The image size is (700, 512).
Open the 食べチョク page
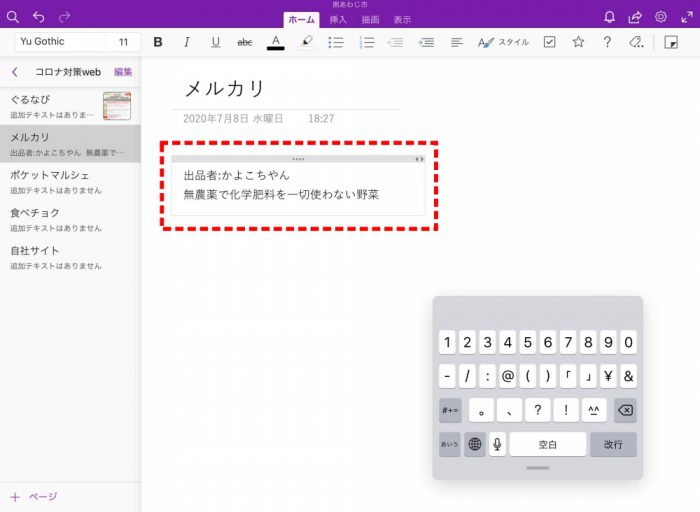(x=71, y=219)
